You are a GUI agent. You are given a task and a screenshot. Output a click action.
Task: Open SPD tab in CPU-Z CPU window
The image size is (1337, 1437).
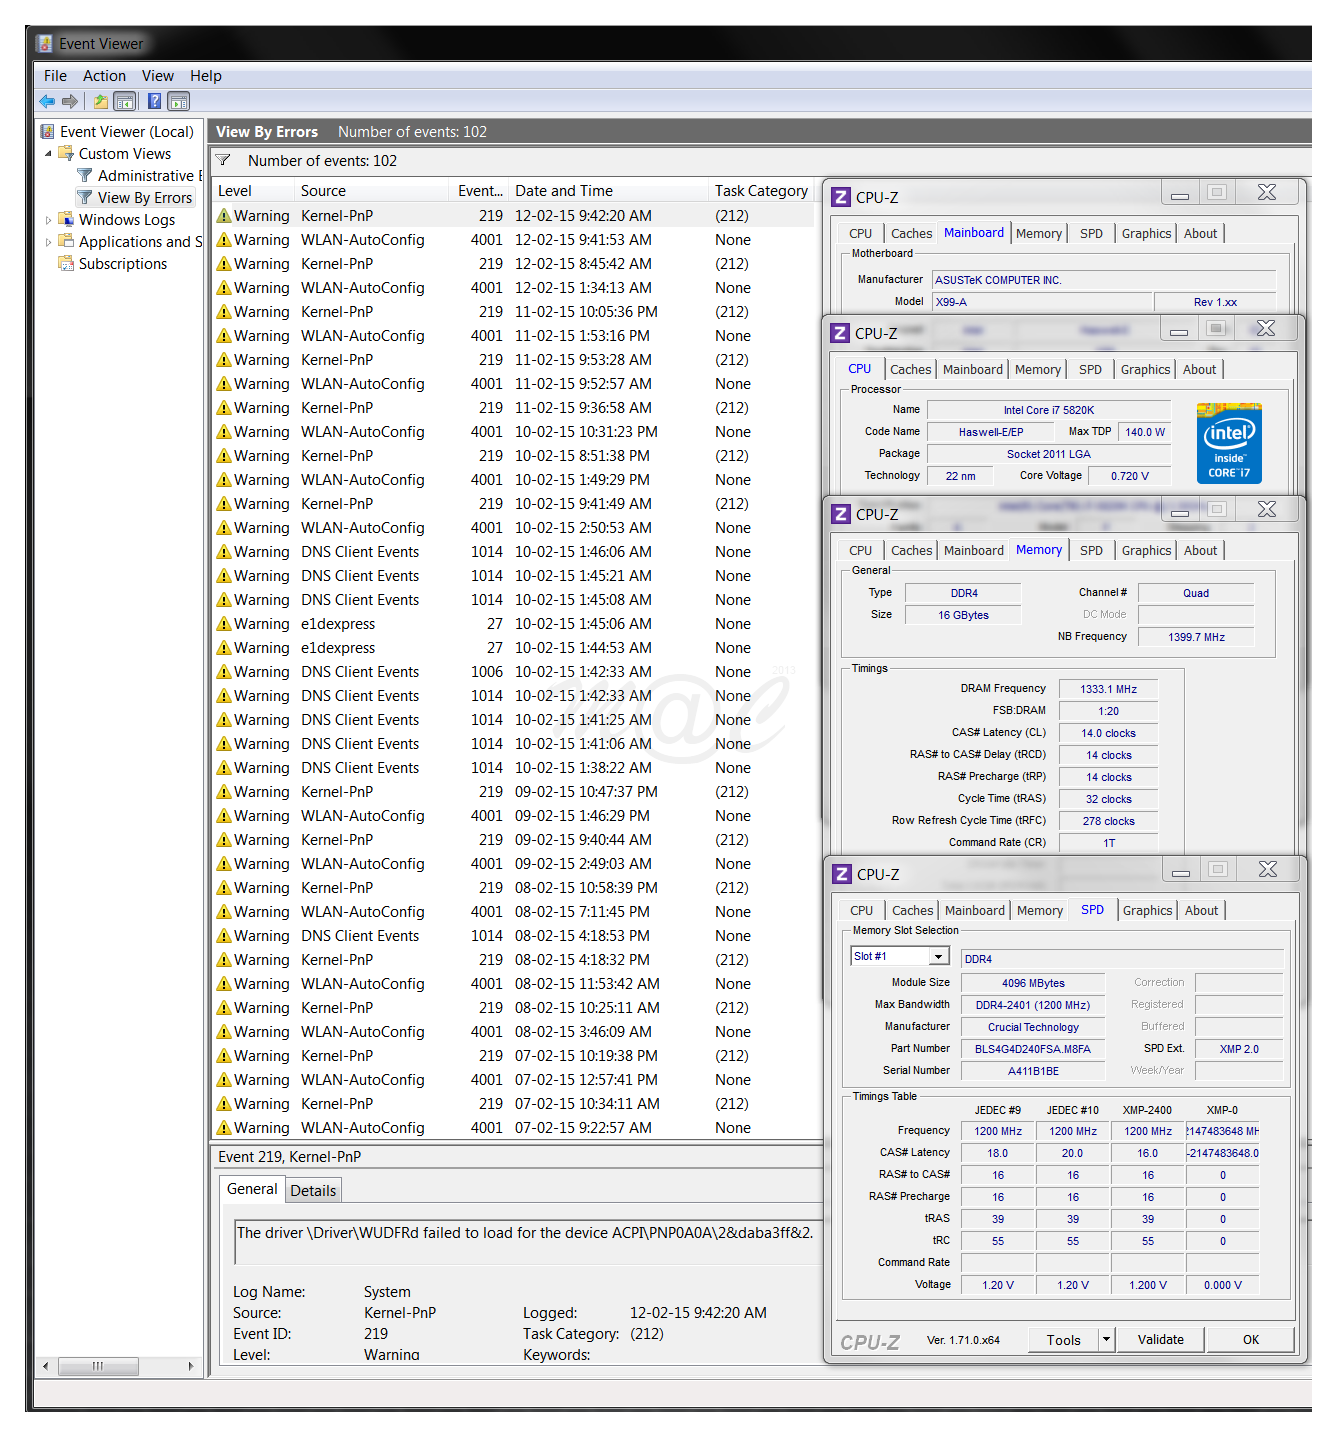pos(1090,369)
